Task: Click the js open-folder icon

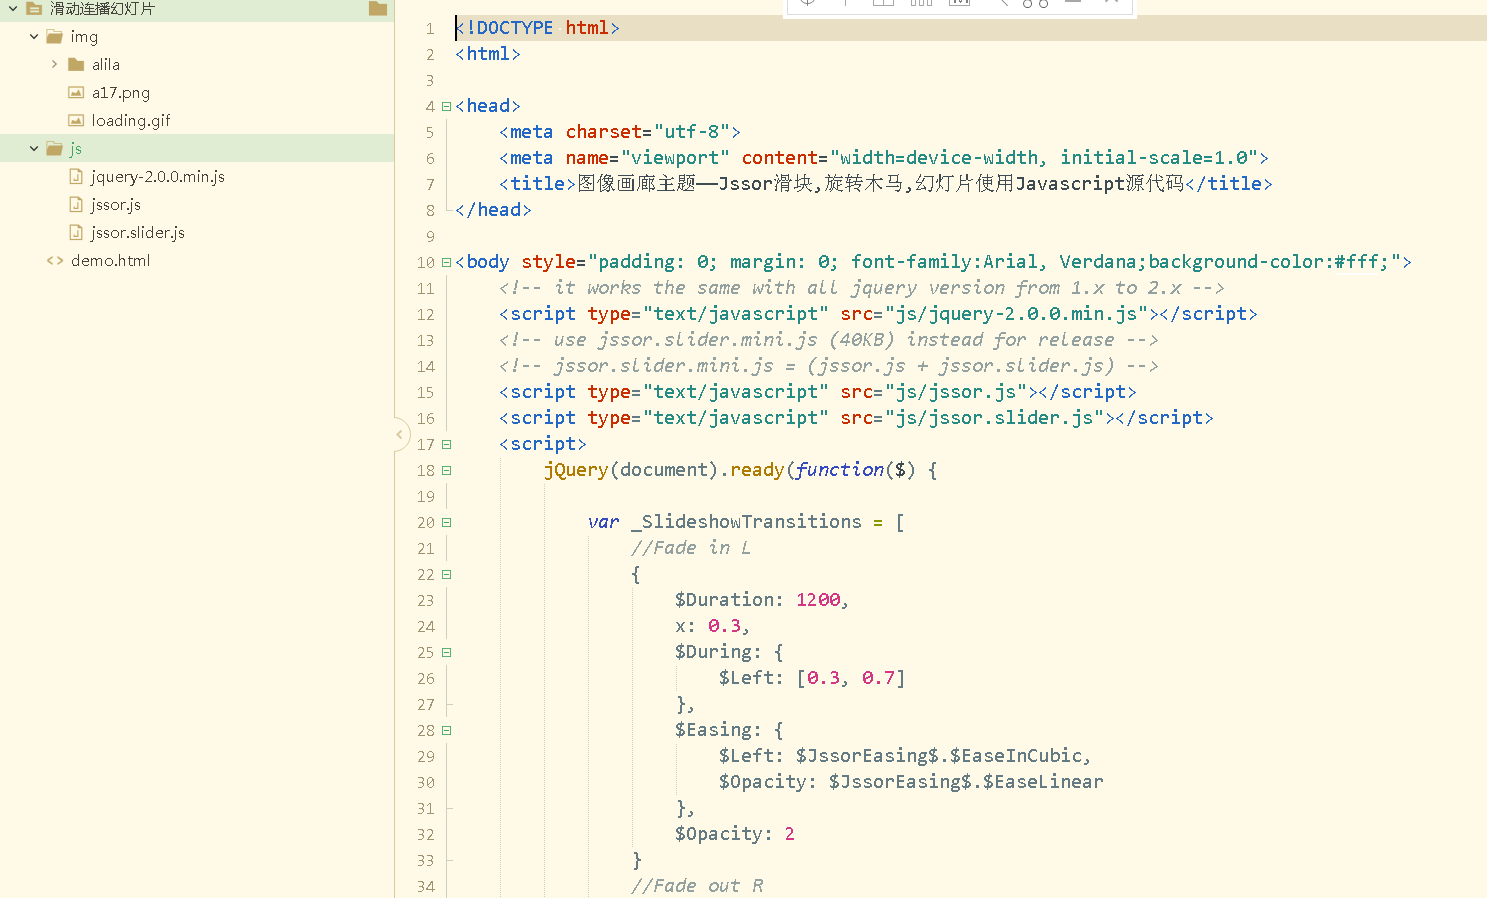Action: (55, 148)
